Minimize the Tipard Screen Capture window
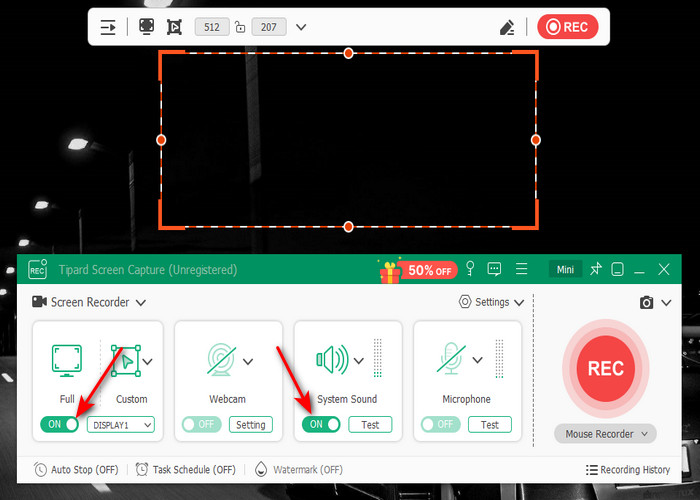This screenshot has height=500, width=700. click(640, 271)
